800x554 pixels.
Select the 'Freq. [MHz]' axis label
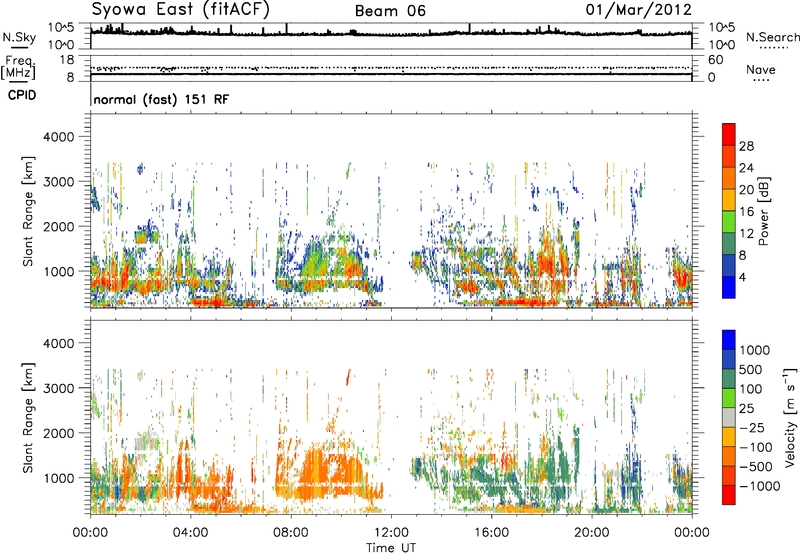[18, 67]
